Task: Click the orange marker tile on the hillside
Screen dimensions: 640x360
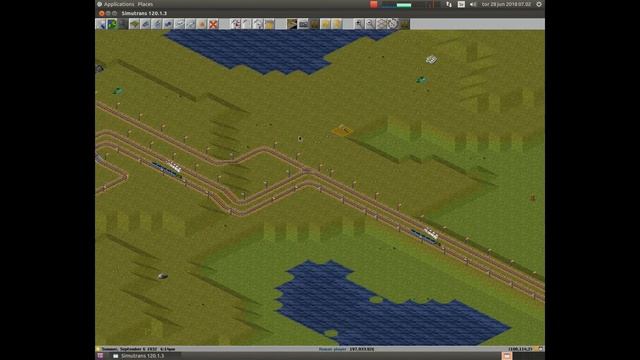Action: pos(342,131)
